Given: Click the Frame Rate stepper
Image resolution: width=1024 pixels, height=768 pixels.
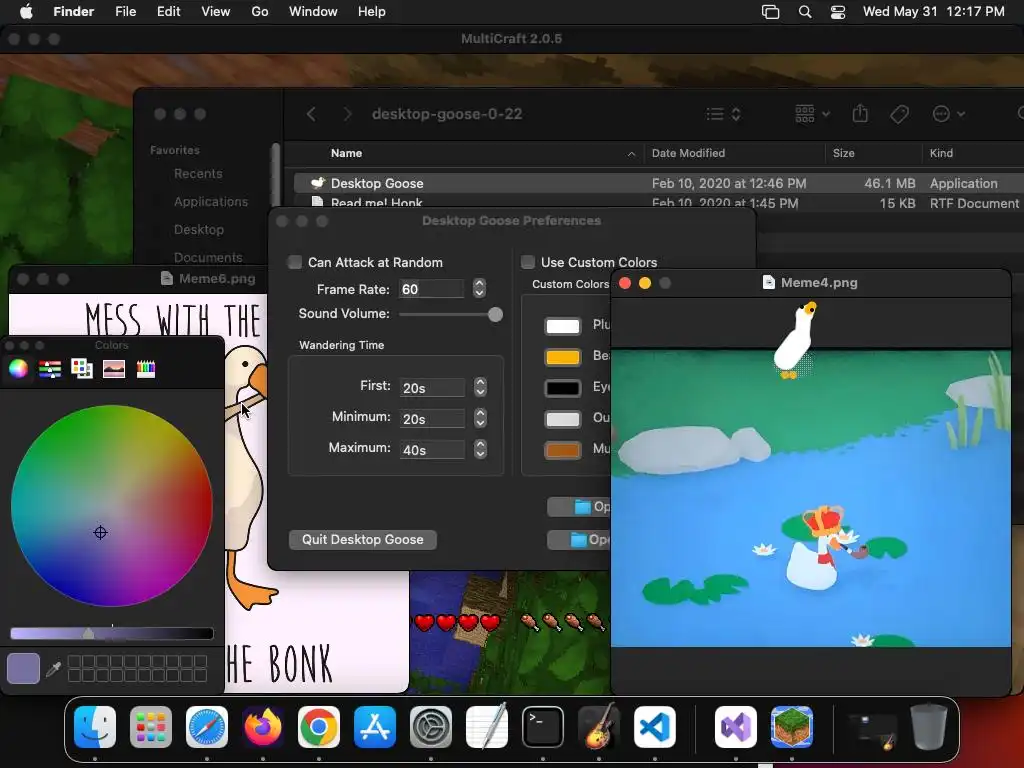Looking at the screenshot, I should 479,289.
